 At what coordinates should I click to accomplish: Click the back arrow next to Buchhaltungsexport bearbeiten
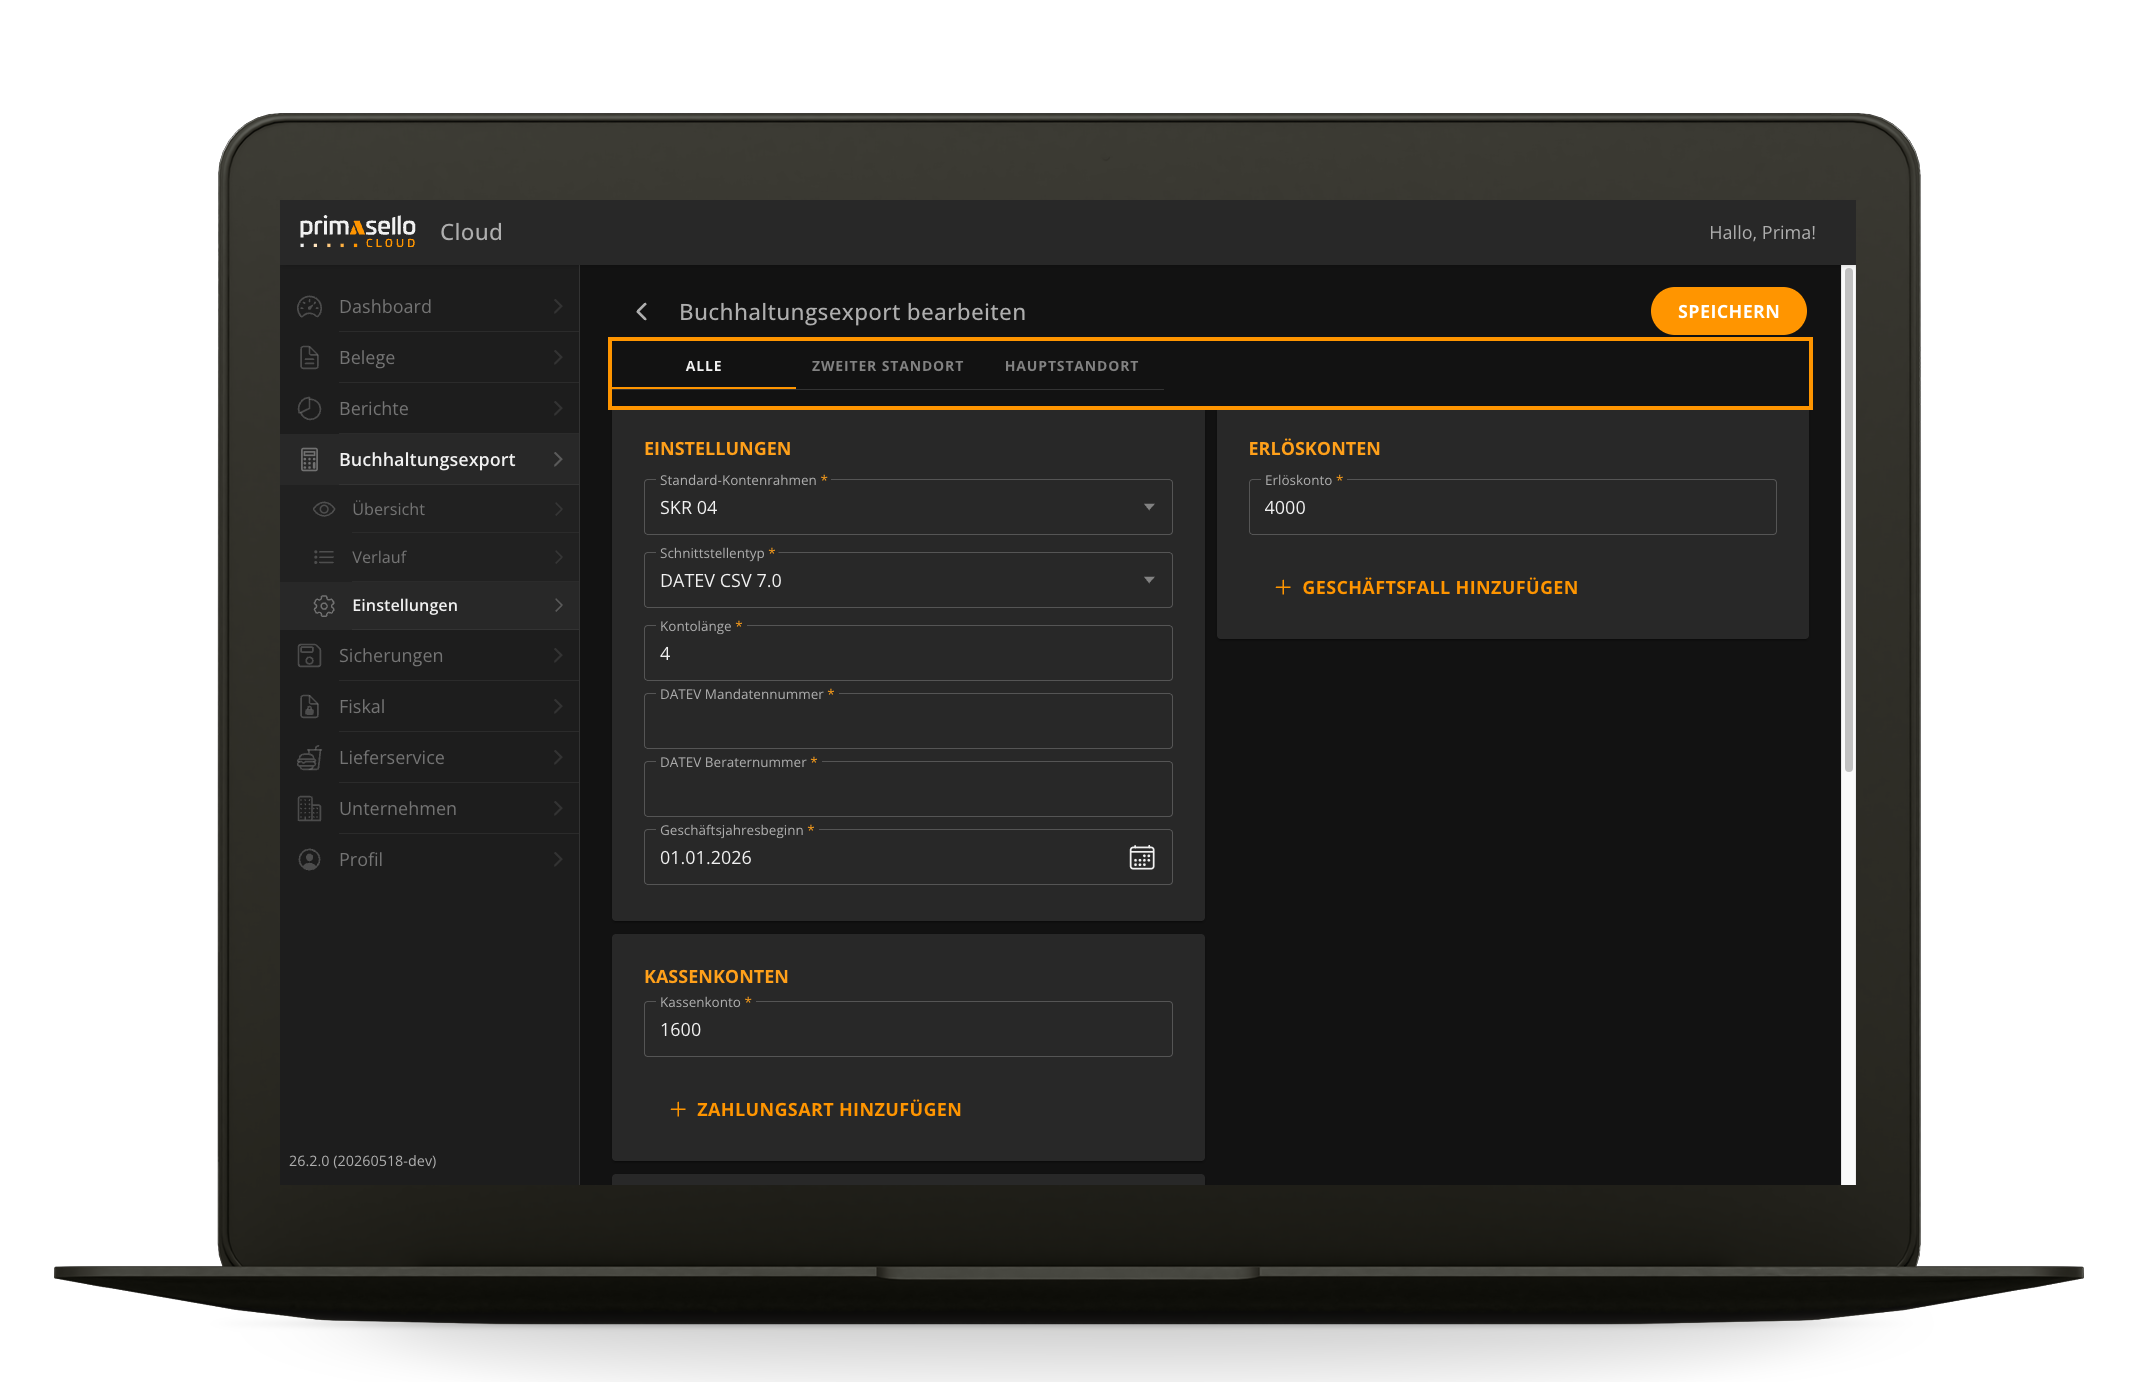click(642, 312)
